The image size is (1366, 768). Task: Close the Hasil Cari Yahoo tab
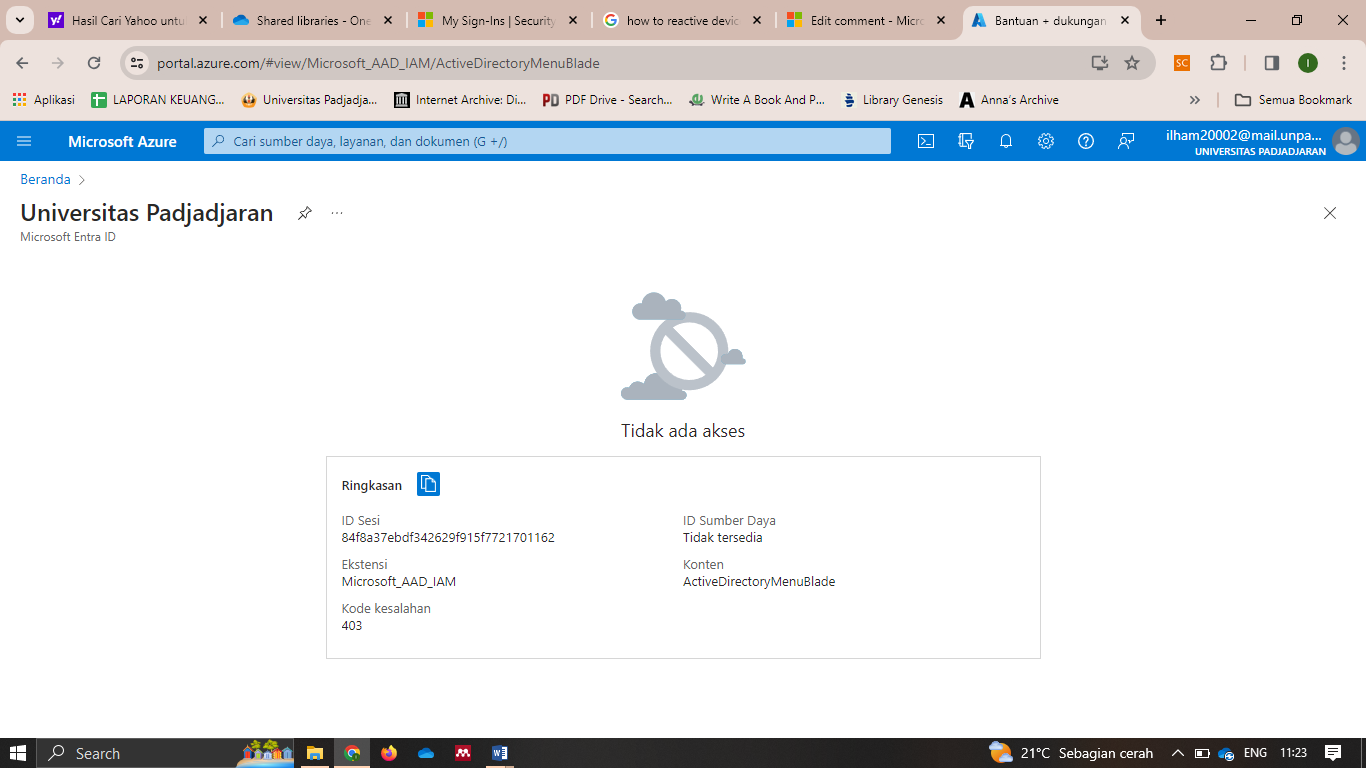click(203, 20)
